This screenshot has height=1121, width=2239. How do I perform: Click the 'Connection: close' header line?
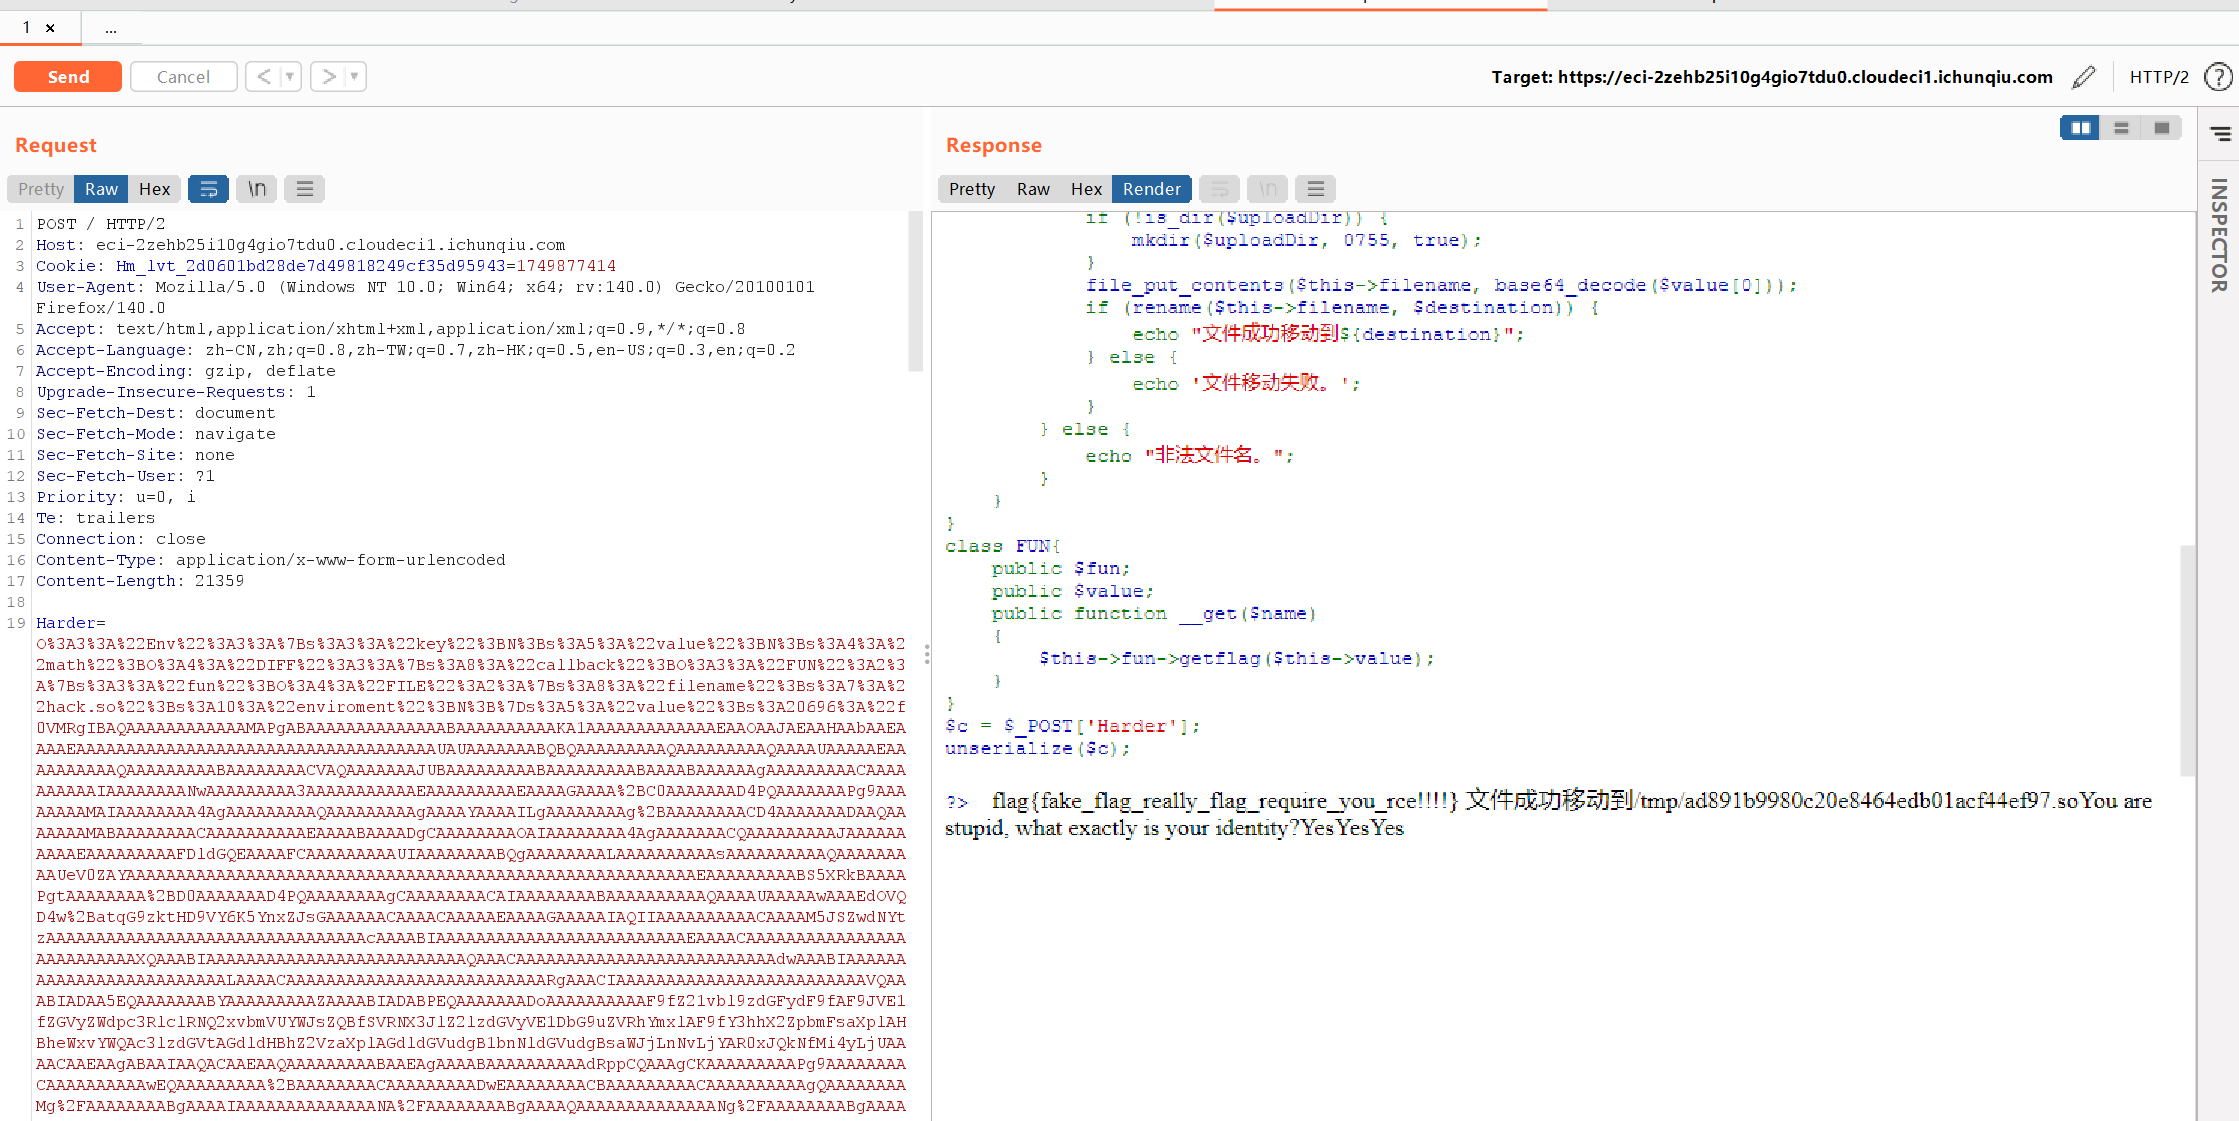tap(121, 539)
